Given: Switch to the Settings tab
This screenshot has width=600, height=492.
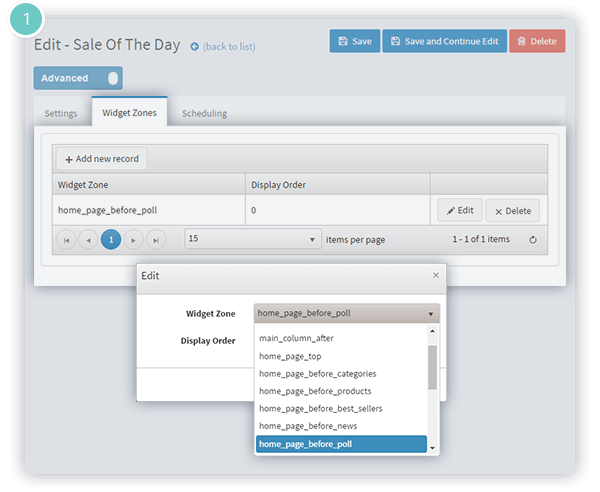Looking at the screenshot, I should [x=61, y=114].
